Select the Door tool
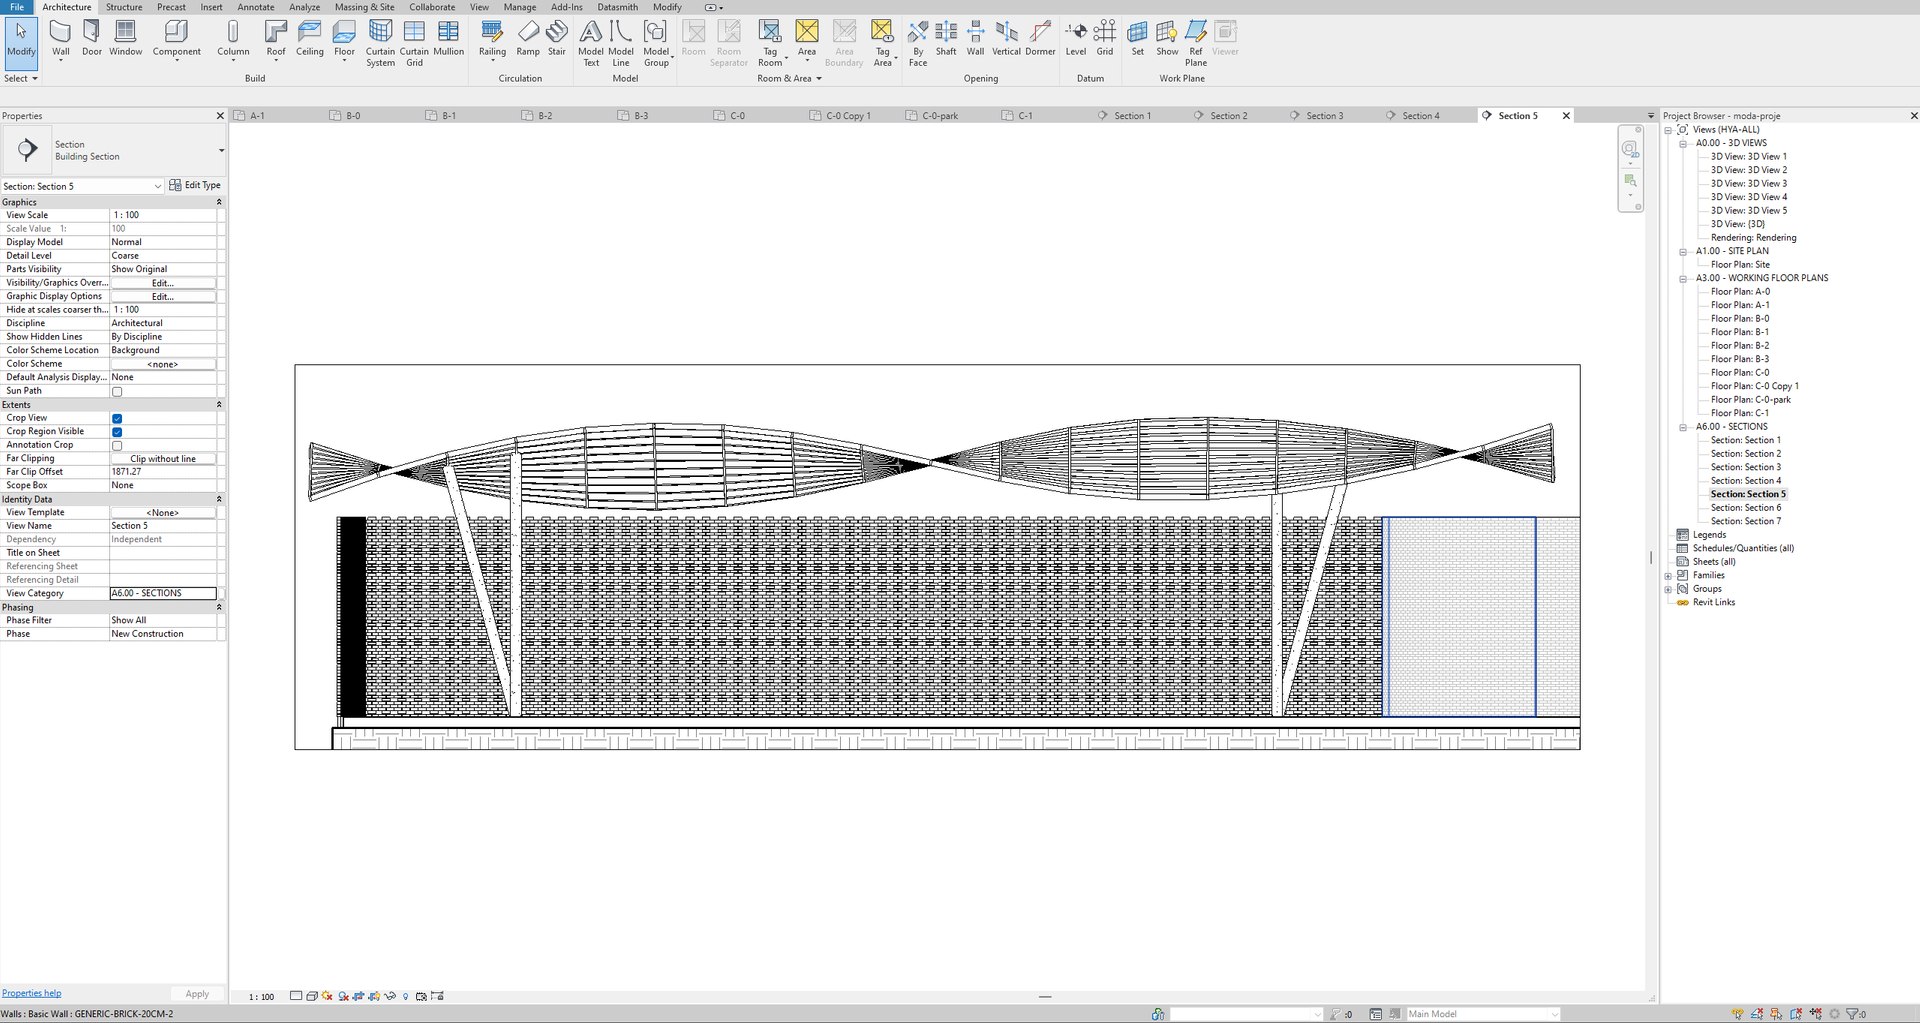Screen dimensions: 1920x1023 pos(91,40)
